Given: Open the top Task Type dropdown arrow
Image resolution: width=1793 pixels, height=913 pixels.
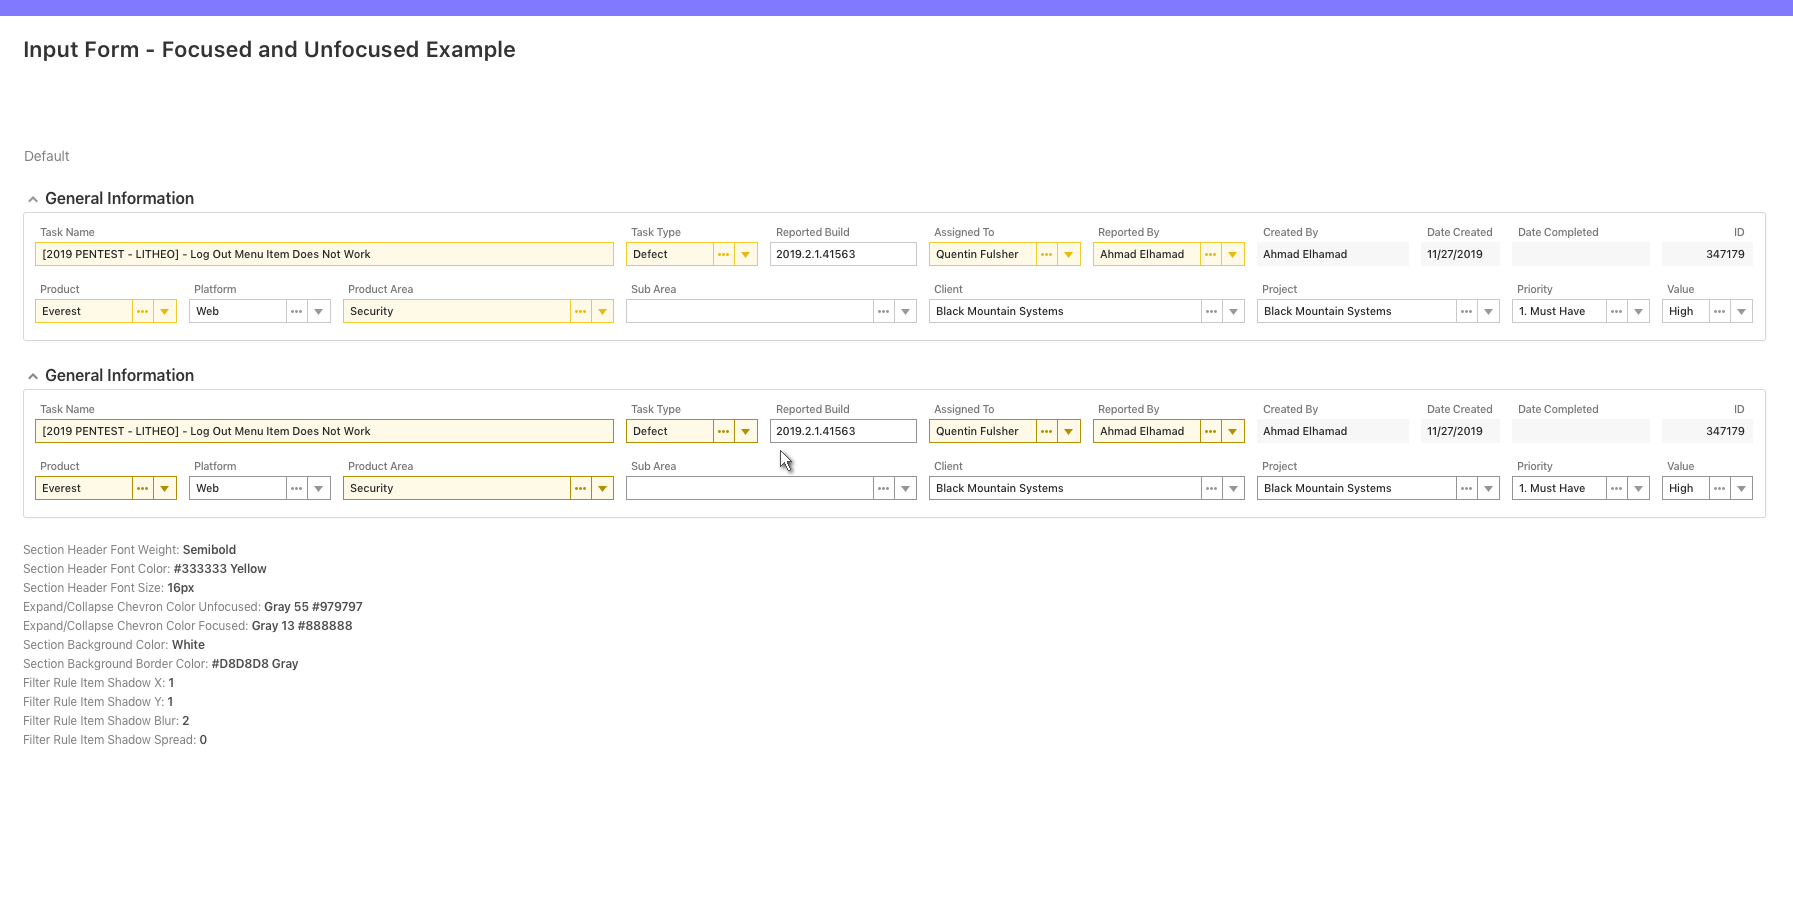Looking at the screenshot, I should (x=746, y=254).
